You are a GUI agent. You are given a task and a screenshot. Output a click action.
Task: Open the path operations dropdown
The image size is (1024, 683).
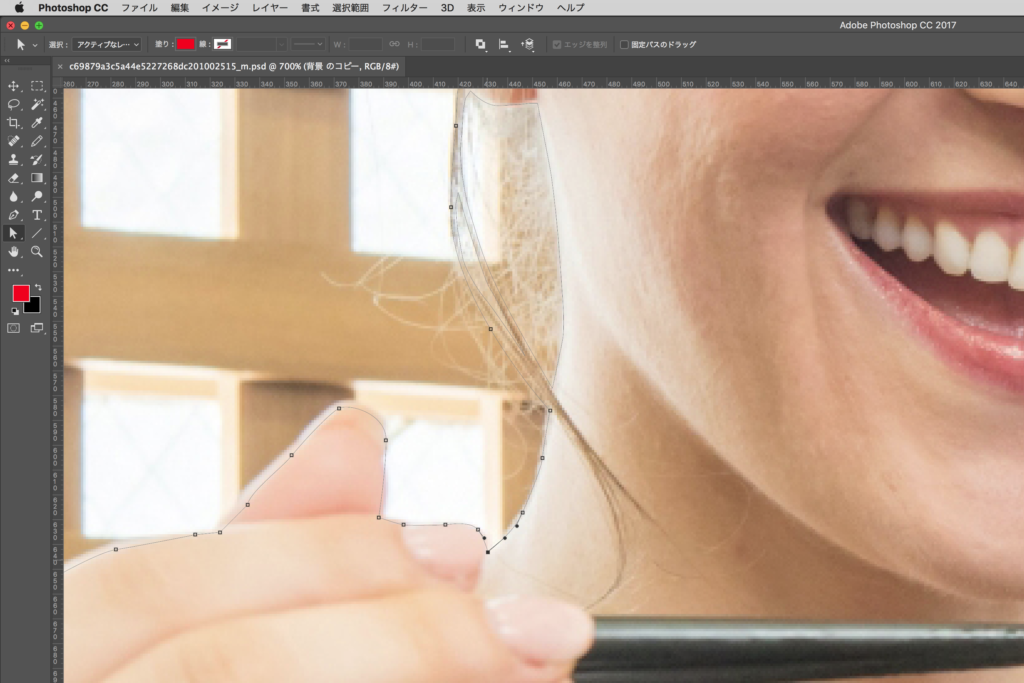pyautogui.click(x=481, y=45)
